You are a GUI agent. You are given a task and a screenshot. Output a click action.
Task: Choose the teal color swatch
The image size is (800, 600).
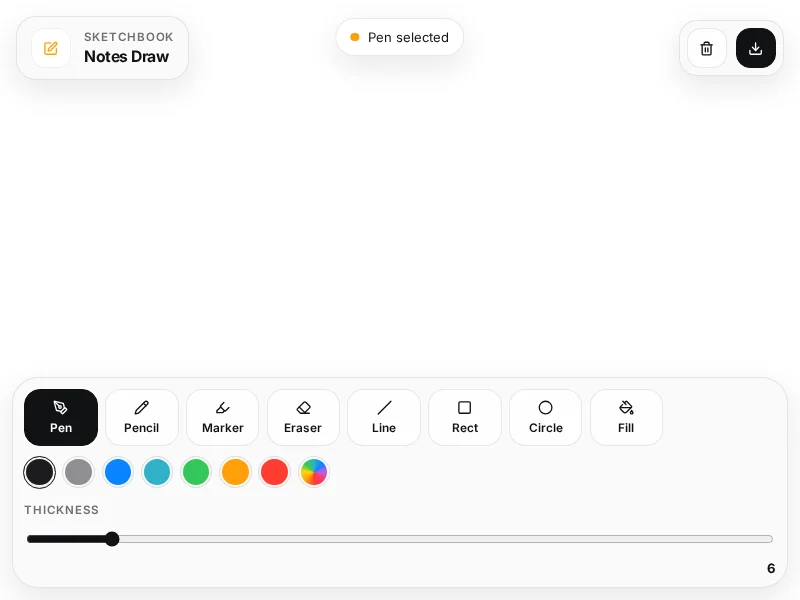tap(157, 472)
